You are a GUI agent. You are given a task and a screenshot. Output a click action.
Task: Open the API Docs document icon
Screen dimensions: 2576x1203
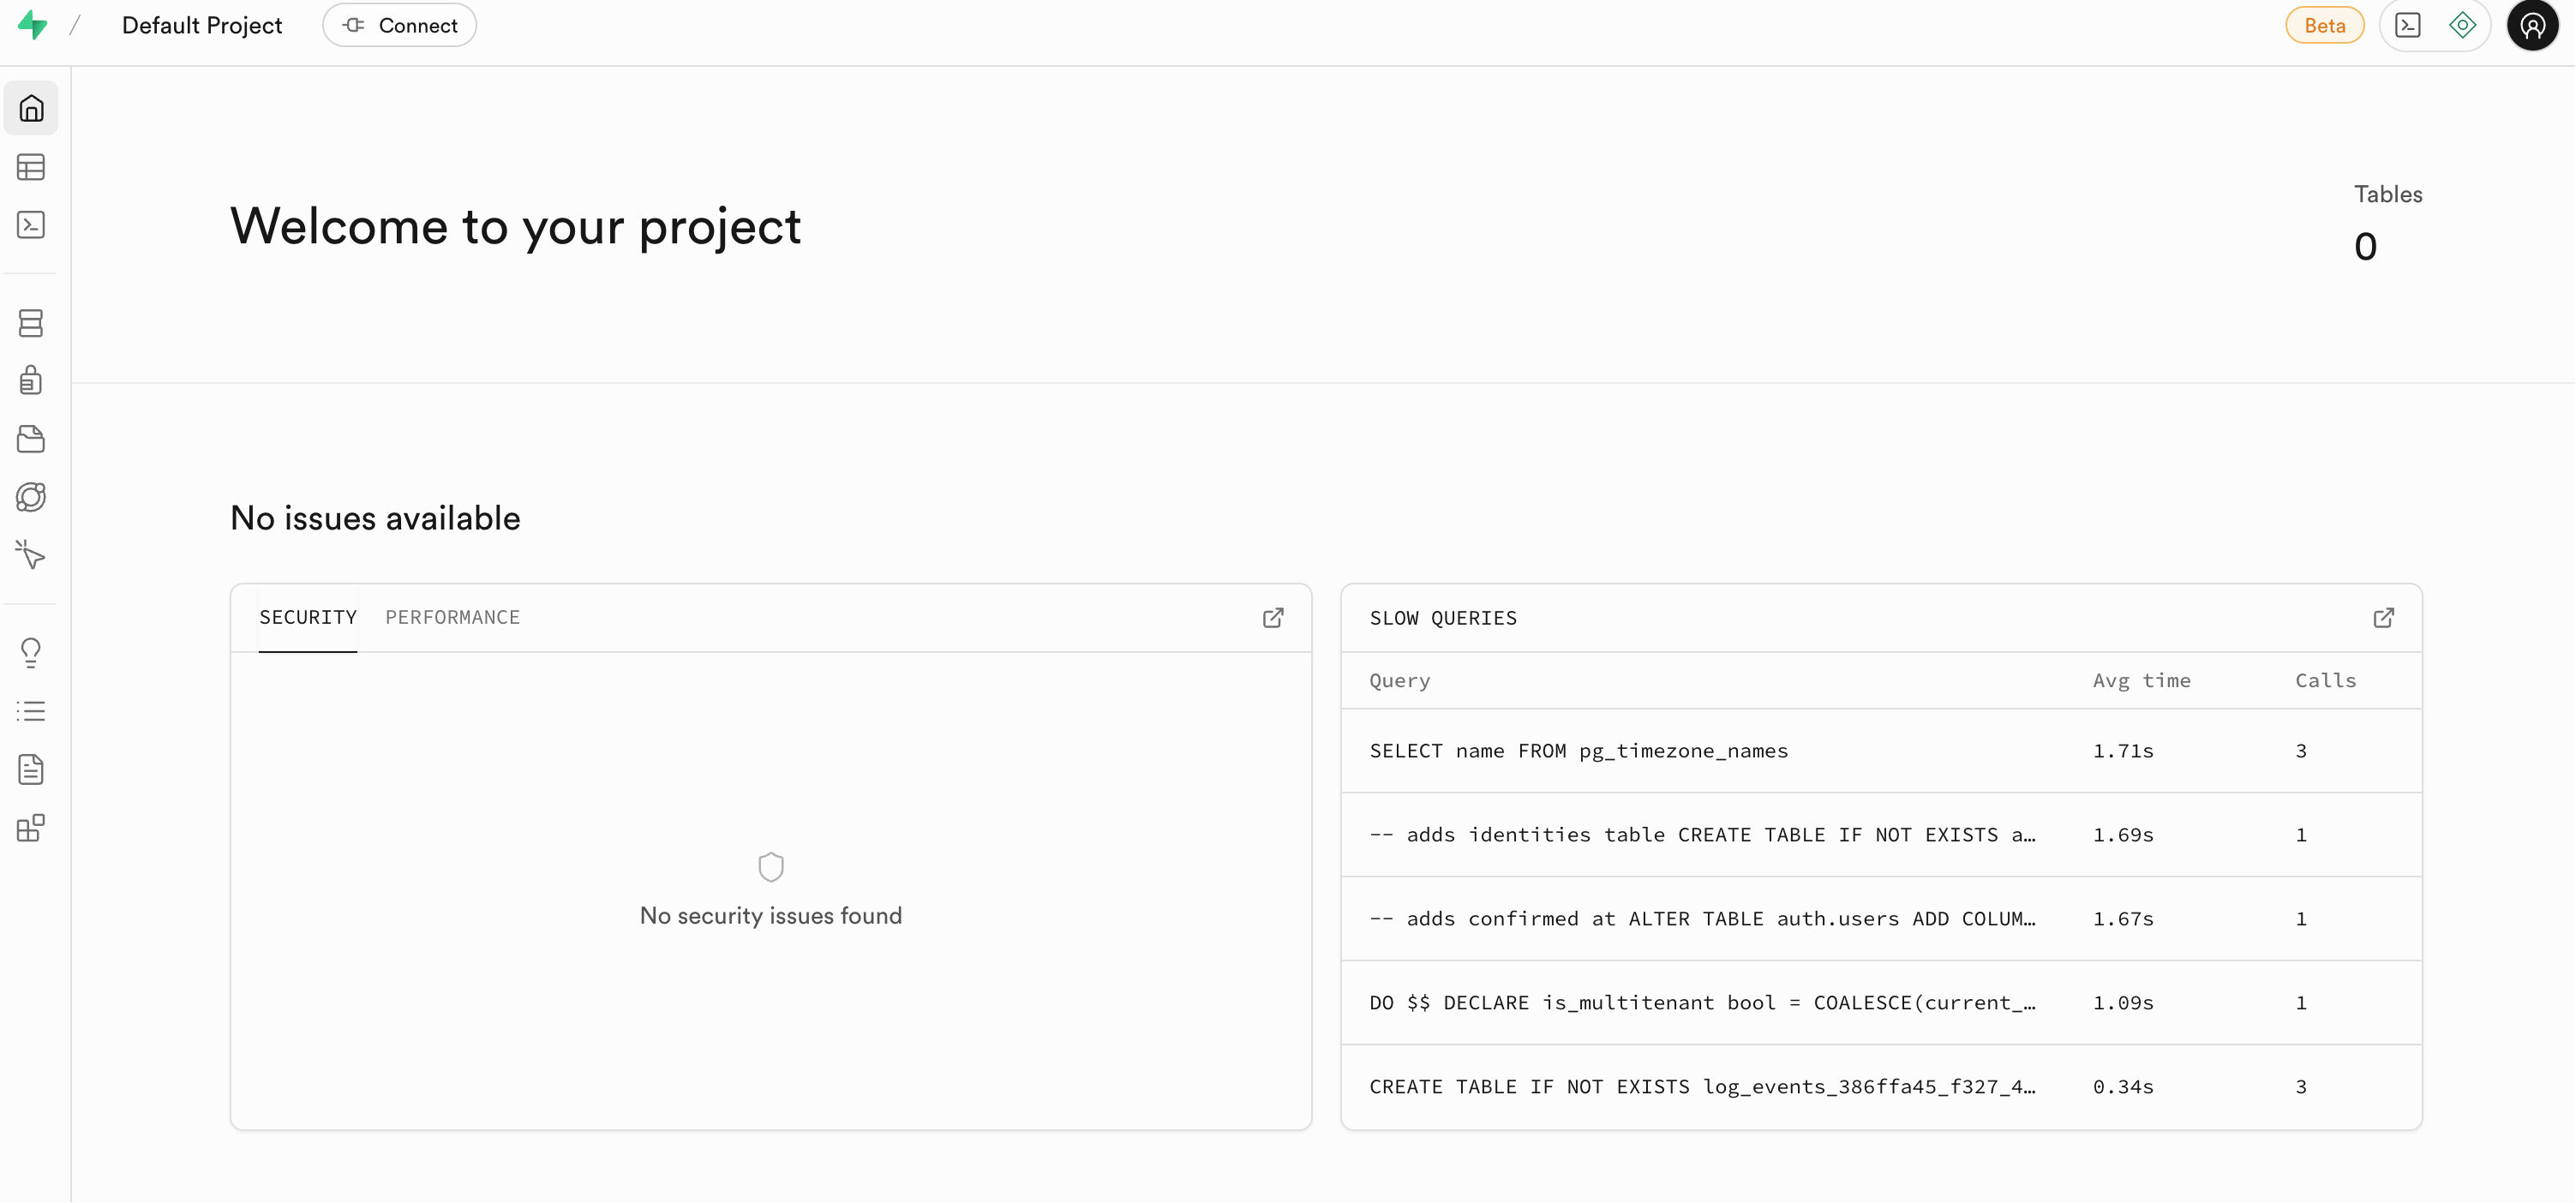tap(31, 770)
